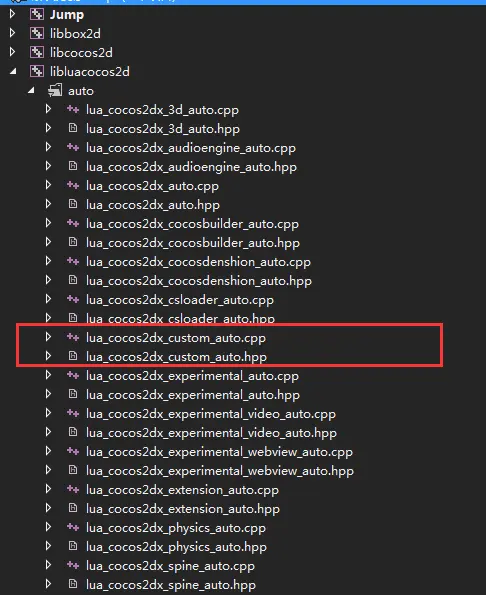Select lua_cocos2dx_cocosdenshion_auto.hpp file name
The width and height of the screenshot is (486, 595).
[x=198, y=281]
